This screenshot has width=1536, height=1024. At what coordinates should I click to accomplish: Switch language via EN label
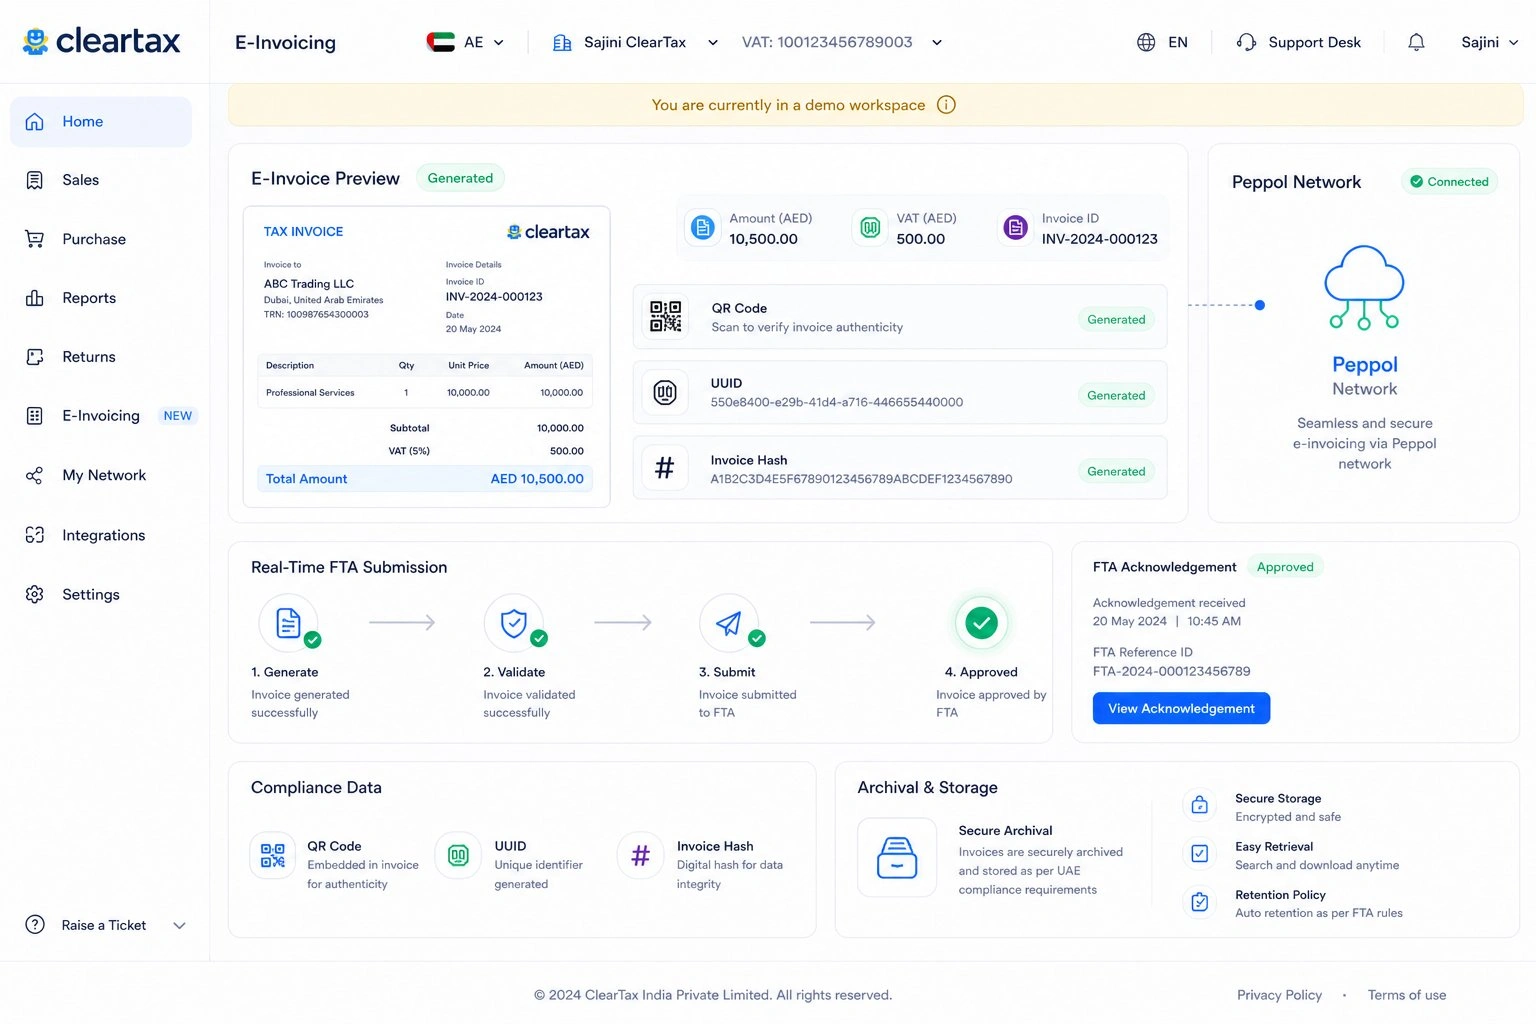tap(1178, 42)
